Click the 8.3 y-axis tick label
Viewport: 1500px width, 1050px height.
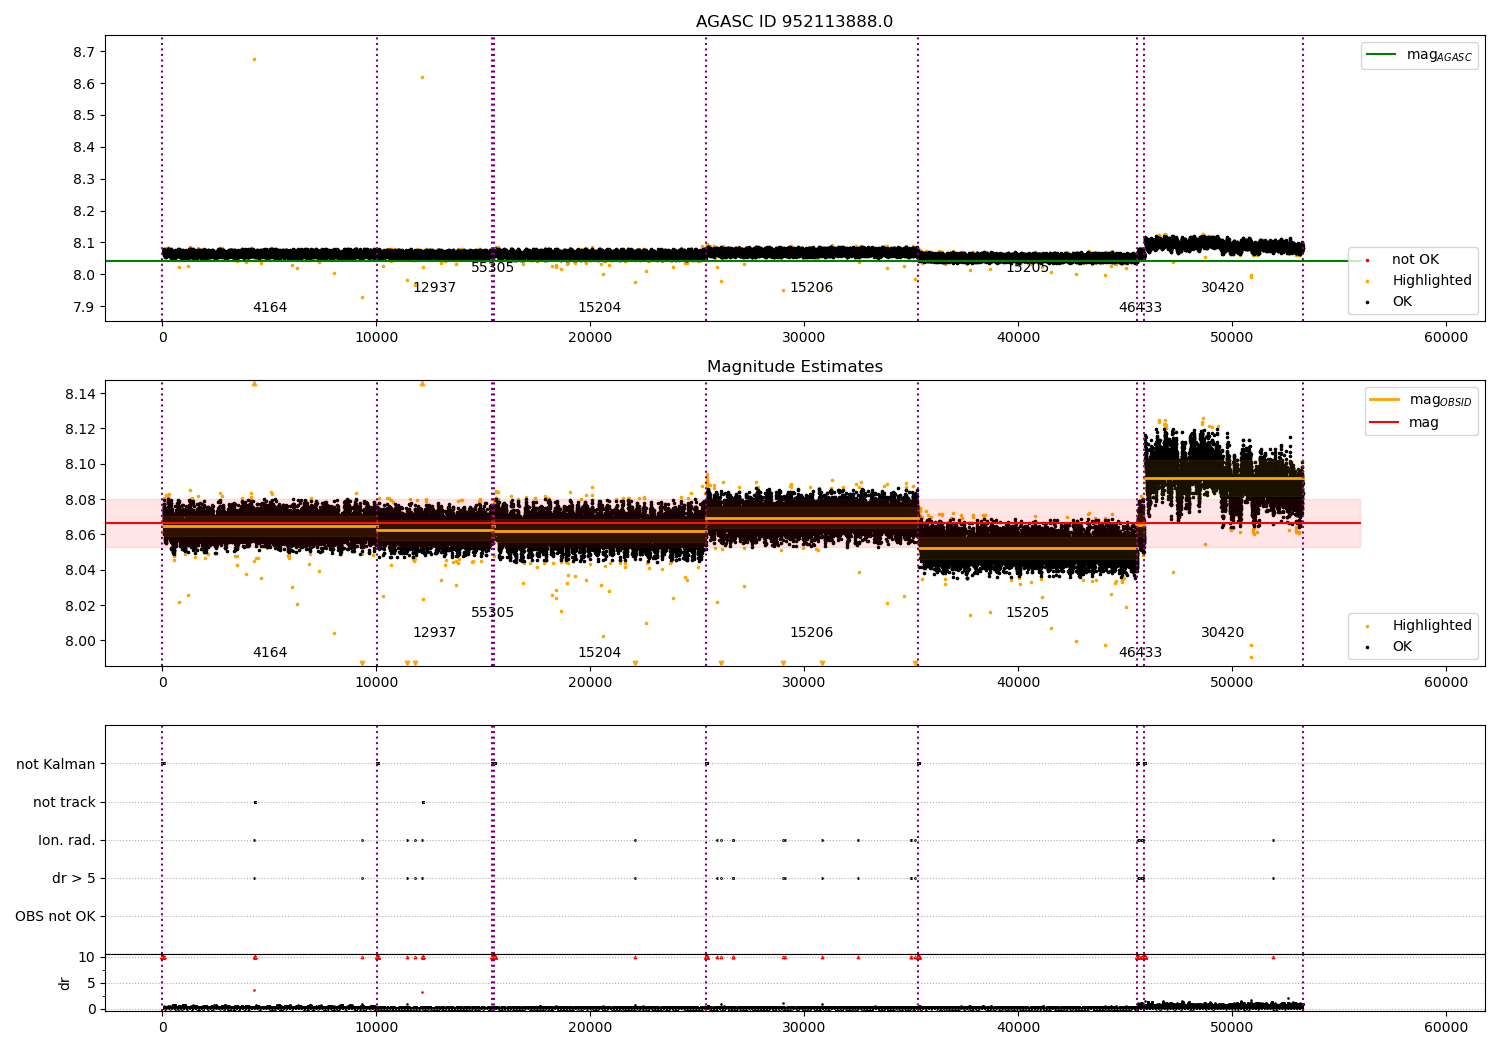click(x=84, y=180)
